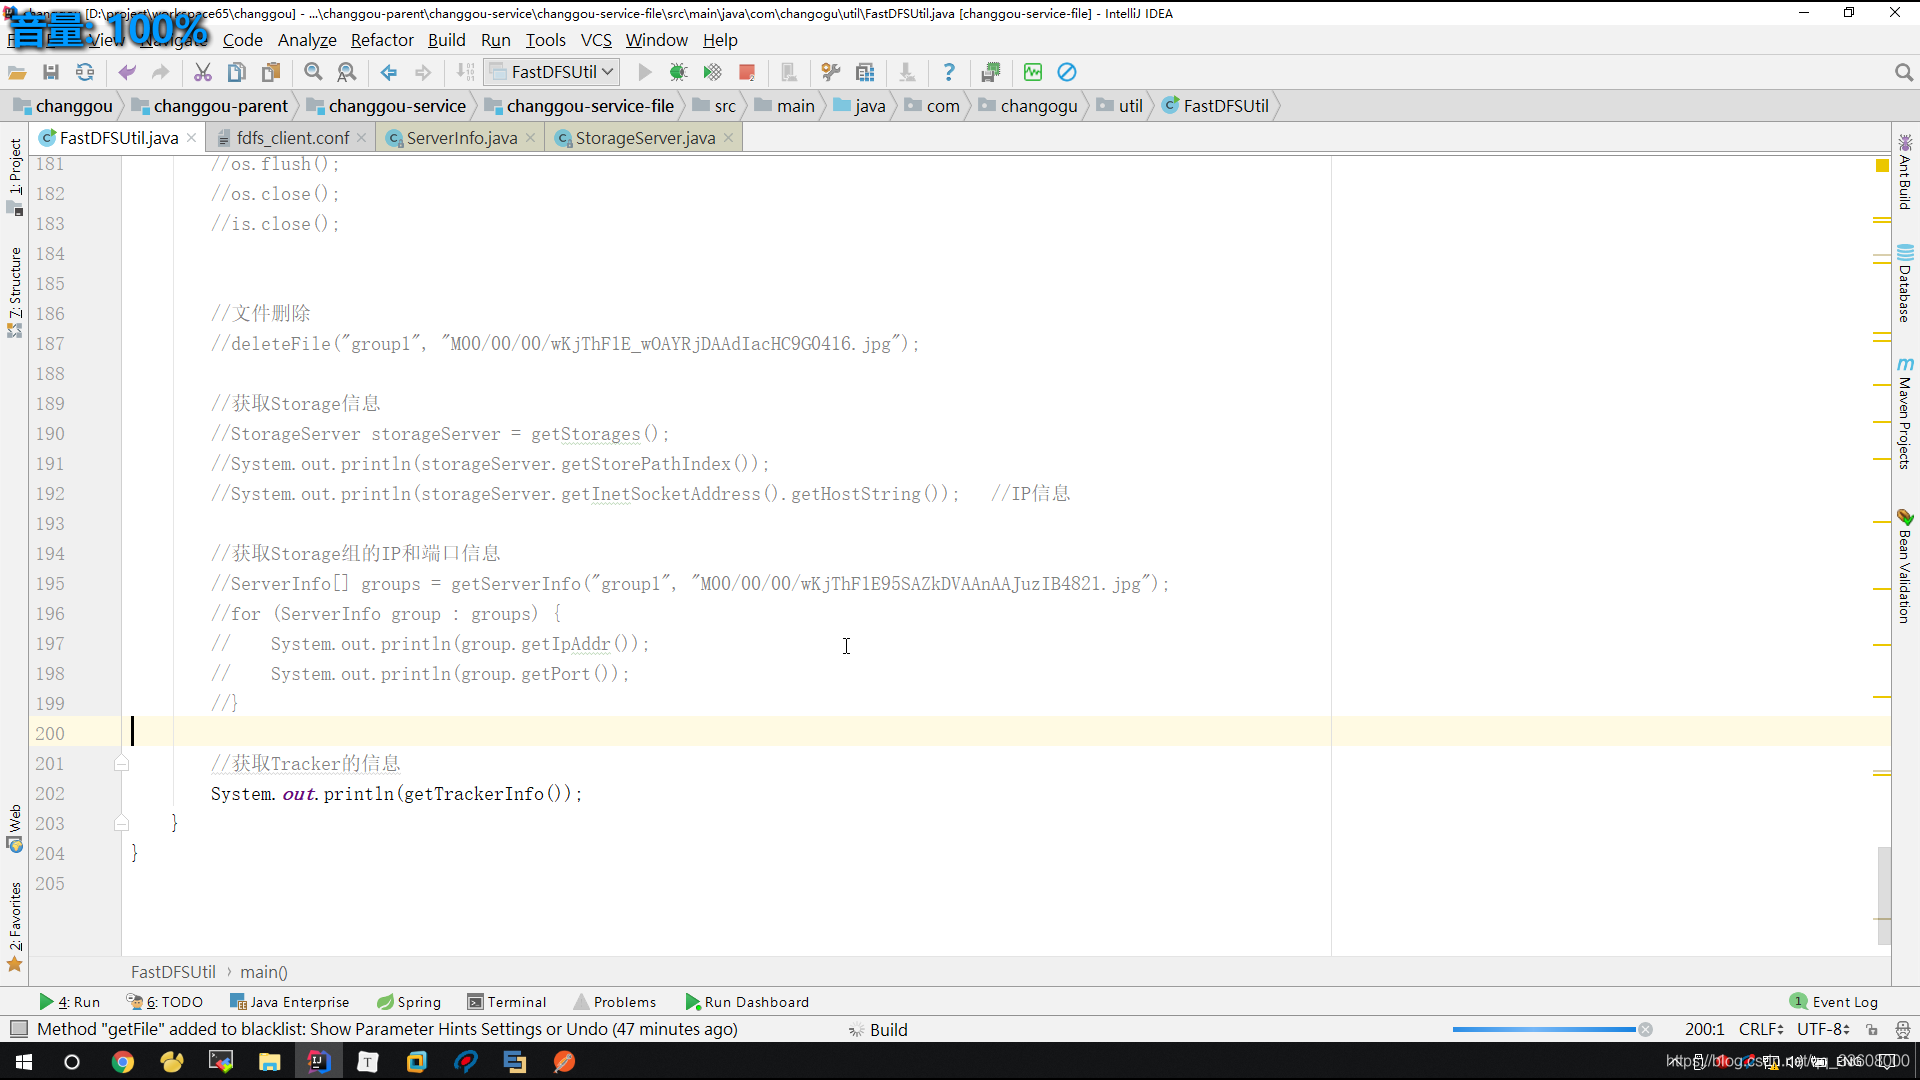Debug FastDFSUtil with the bug icon
Screen dimensions: 1920x1080
tap(679, 72)
